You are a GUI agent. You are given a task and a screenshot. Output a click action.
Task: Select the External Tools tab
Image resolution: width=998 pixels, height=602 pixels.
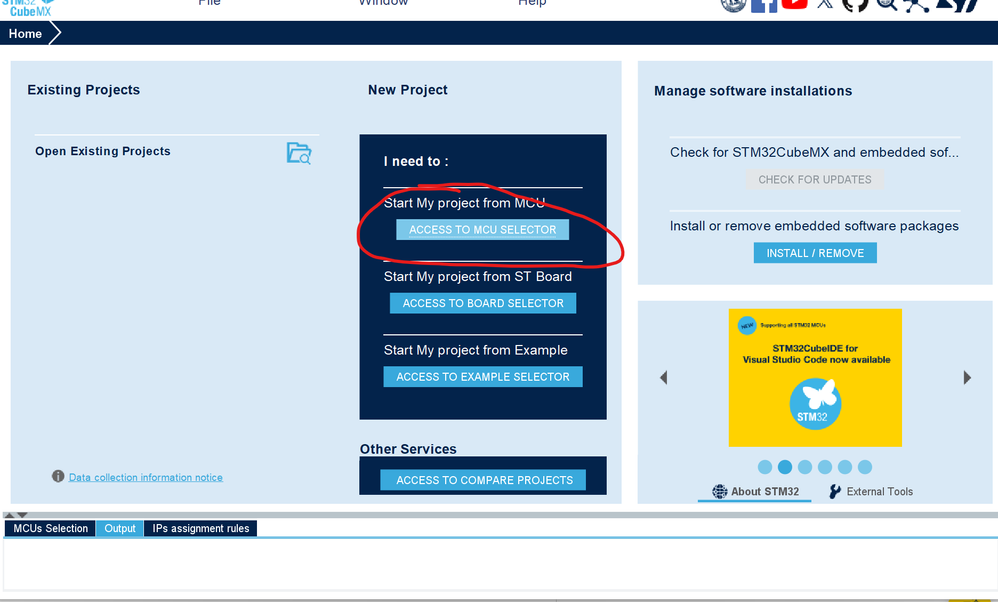pos(871,491)
